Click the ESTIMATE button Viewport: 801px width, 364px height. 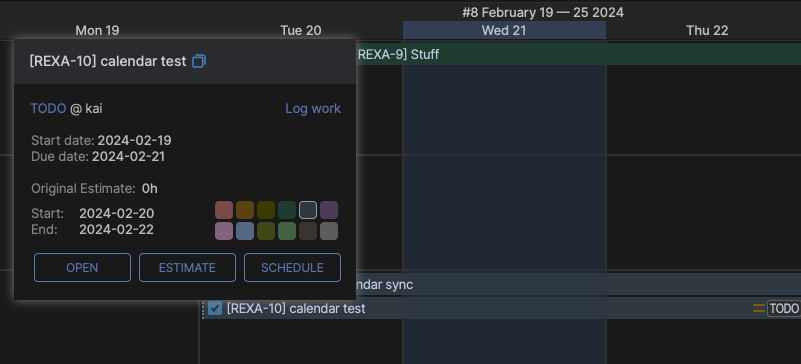[x=187, y=268]
